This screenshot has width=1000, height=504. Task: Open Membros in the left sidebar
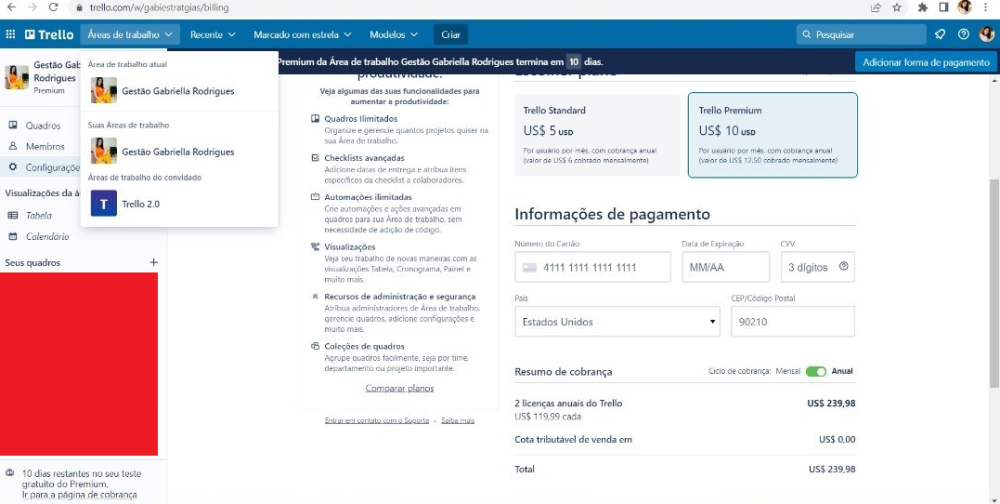44,146
